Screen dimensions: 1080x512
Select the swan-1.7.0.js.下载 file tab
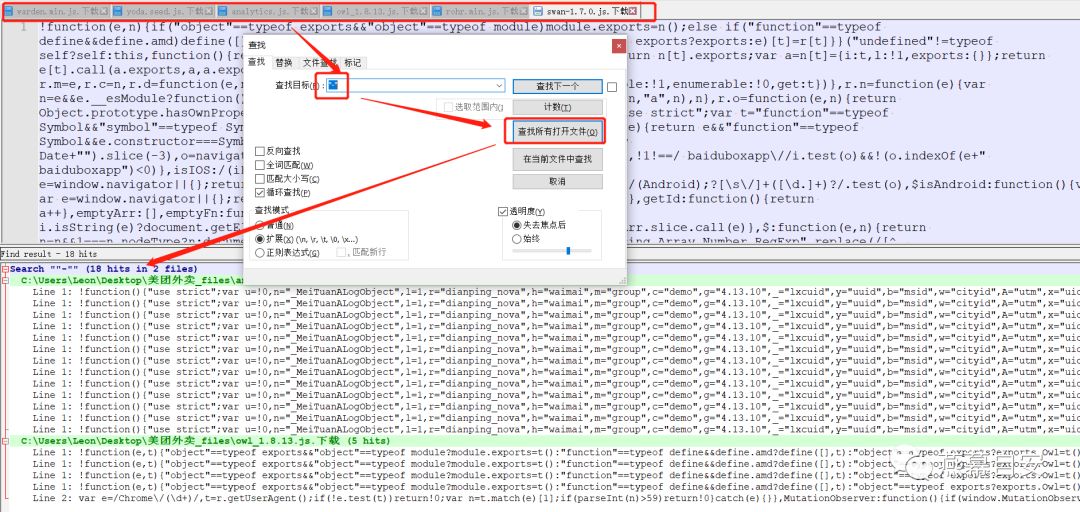pos(585,11)
